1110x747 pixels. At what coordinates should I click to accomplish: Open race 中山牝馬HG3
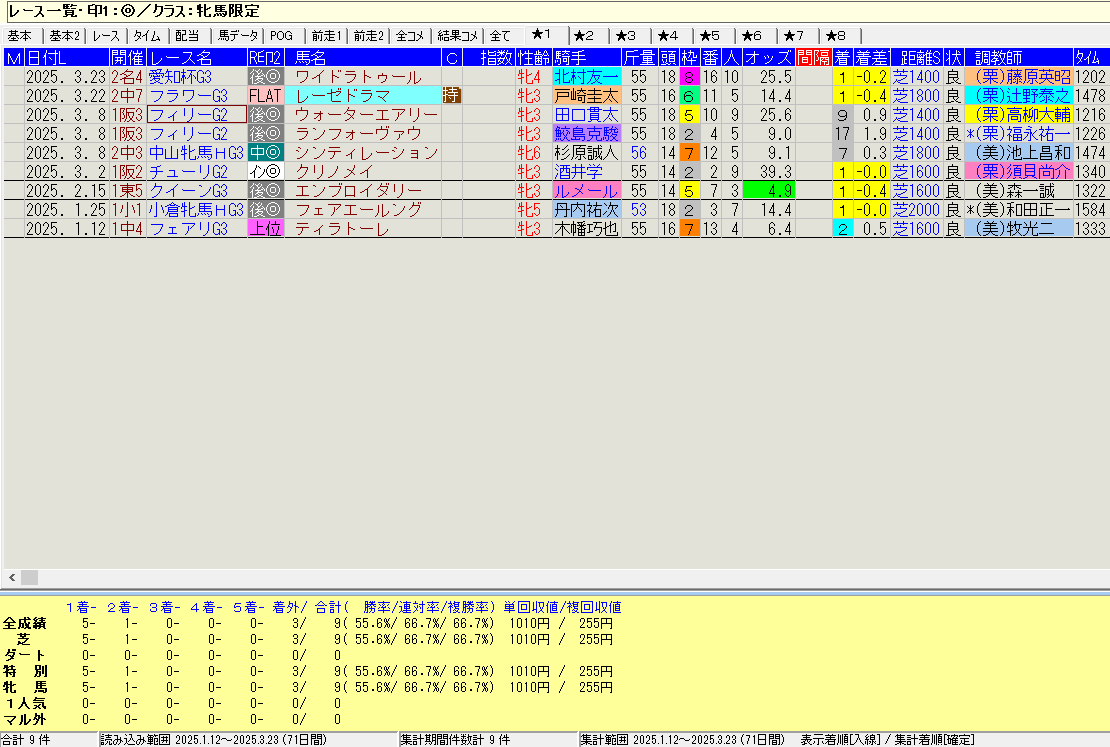point(196,152)
